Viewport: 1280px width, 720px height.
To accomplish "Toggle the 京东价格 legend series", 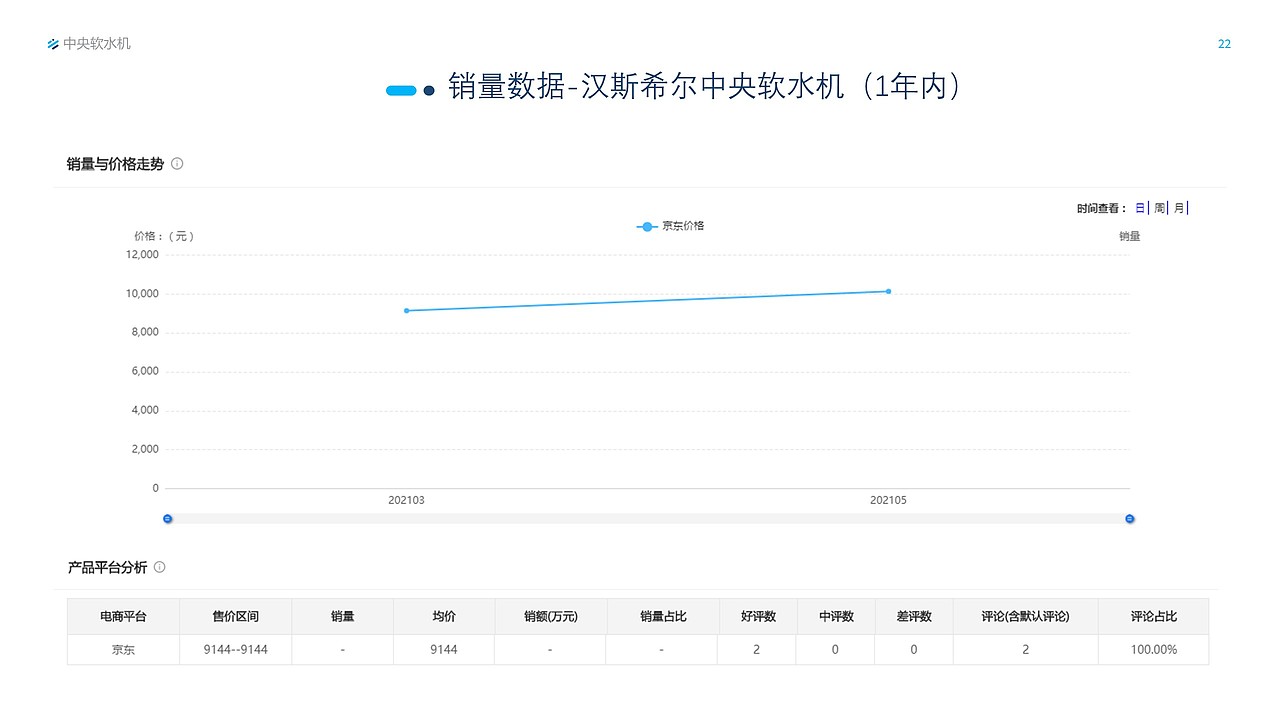I will [x=671, y=226].
